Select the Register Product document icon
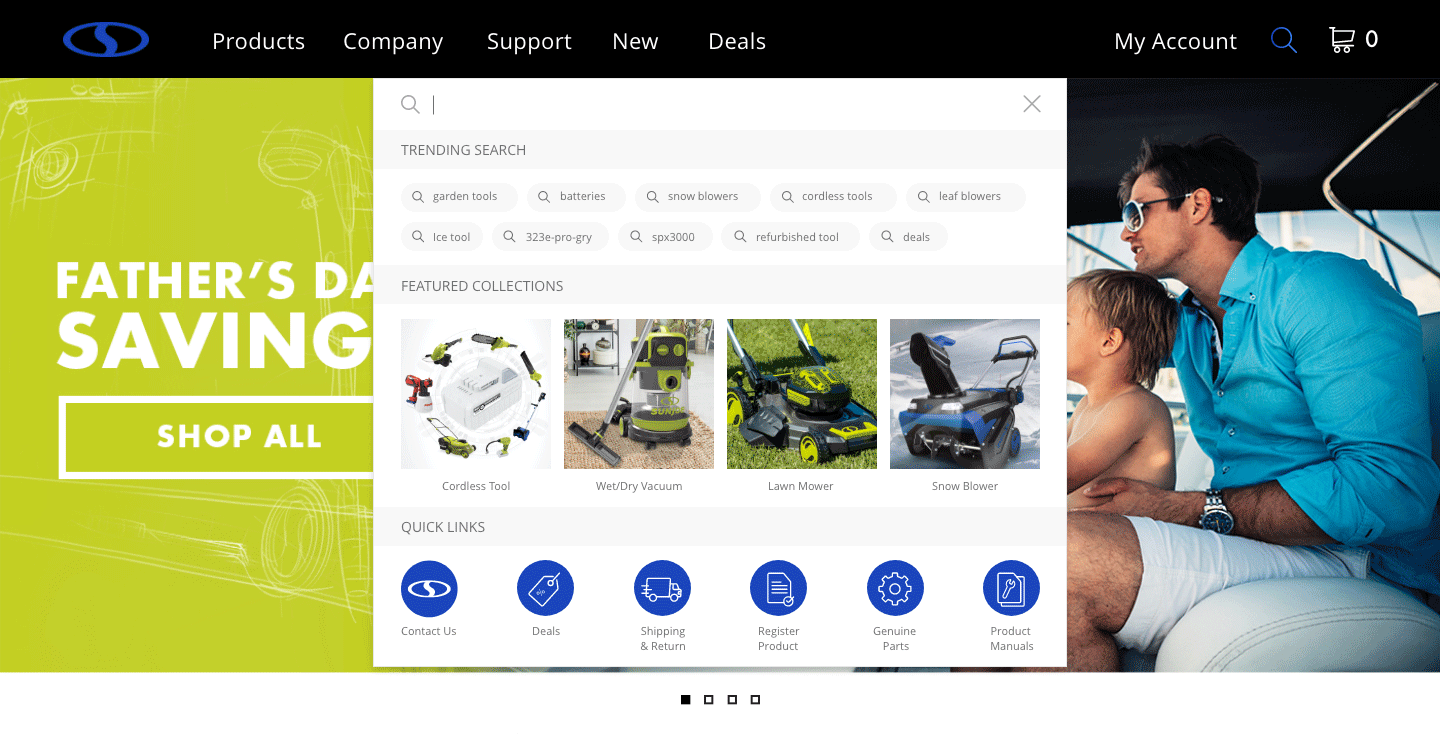 tap(778, 588)
